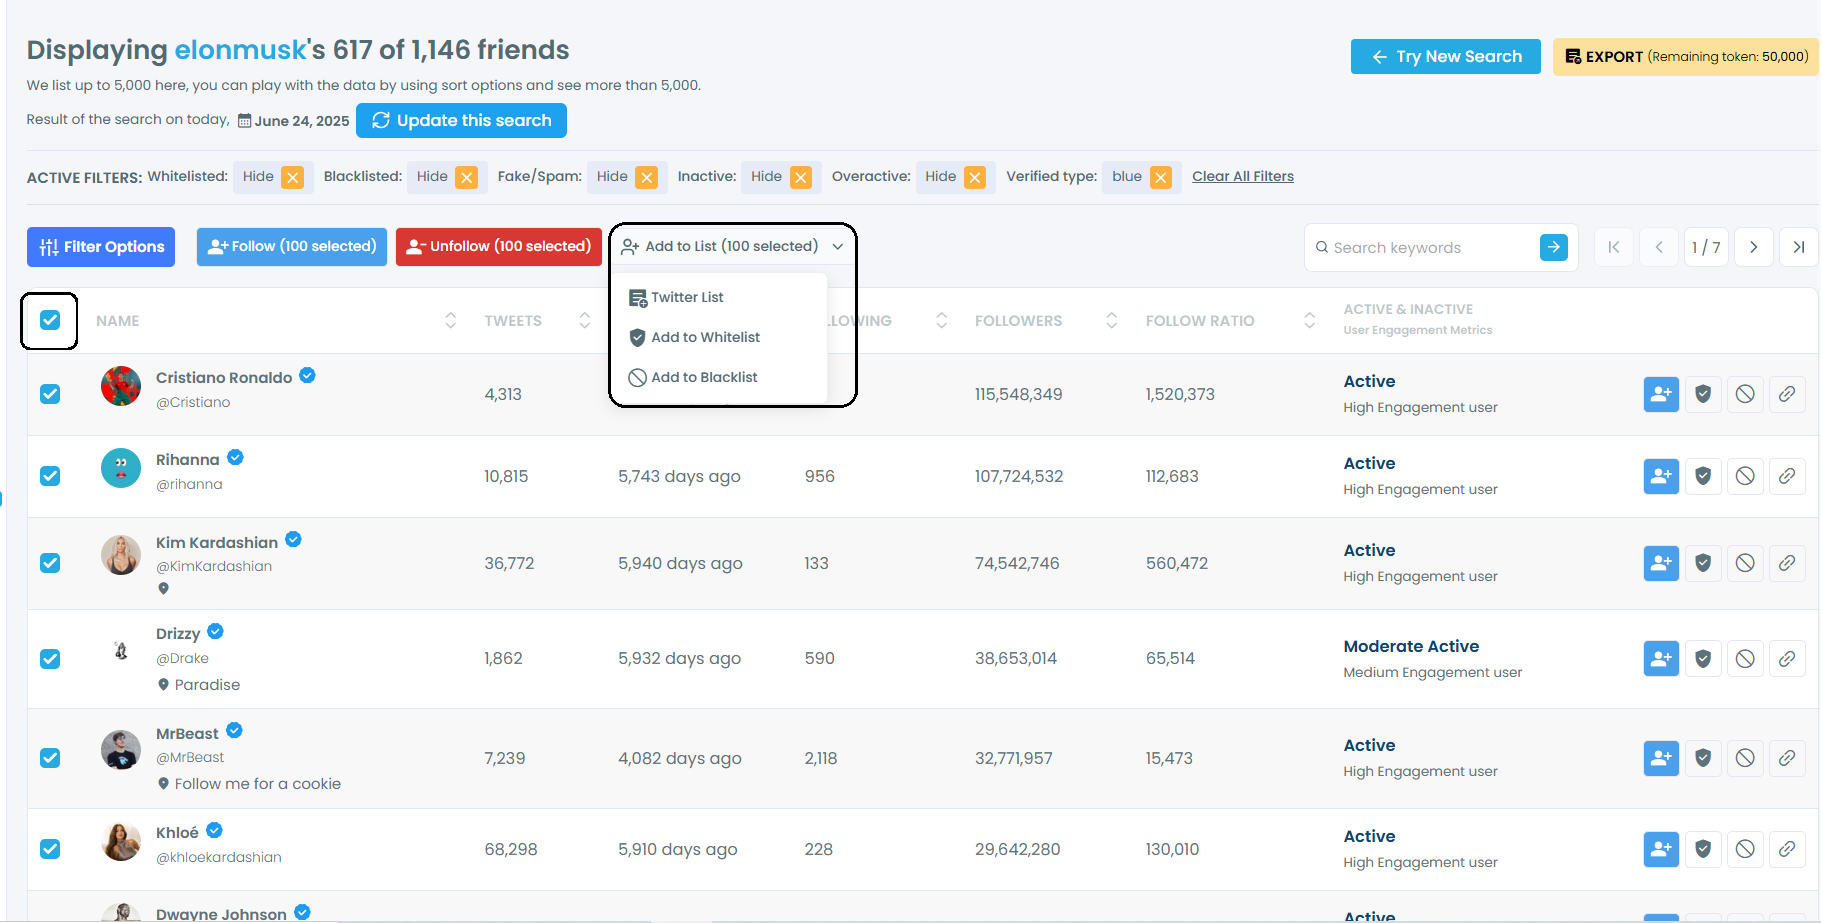The height and width of the screenshot is (923, 1821).
Task: Click follow icon in Rihanna row
Action: (1661, 476)
